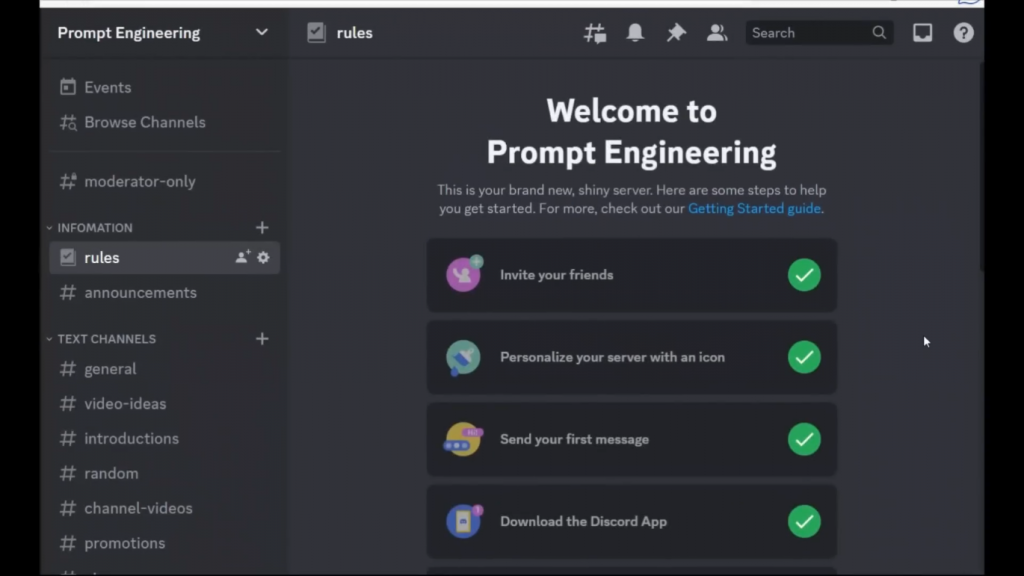Click the green check for Invite your friends

pyautogui.click(x=804, y=275)
